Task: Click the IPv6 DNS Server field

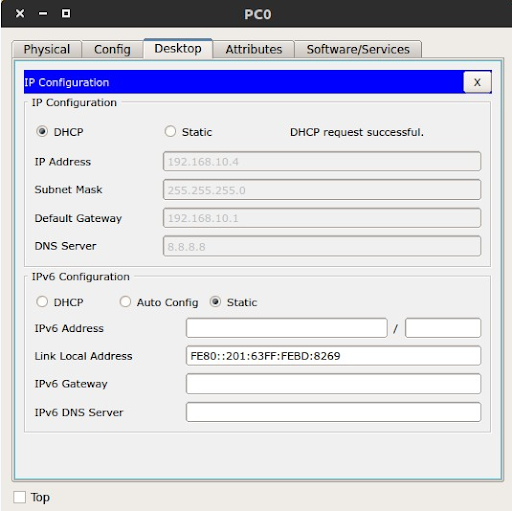Action: pyautogui.click(x=333, y=412)
